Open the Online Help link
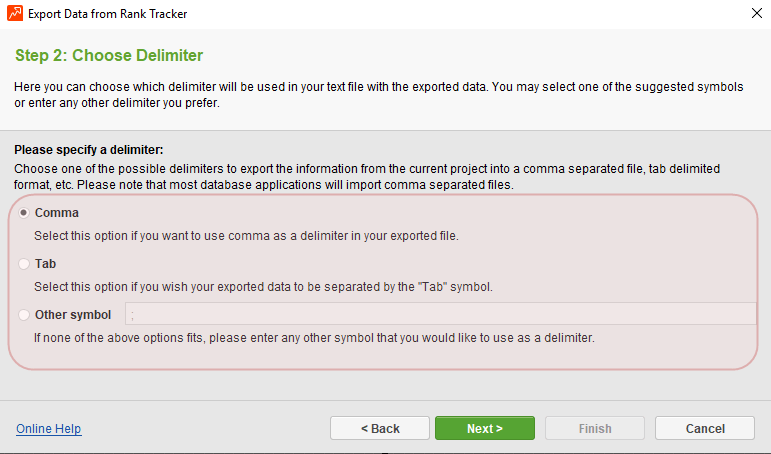Viewport: 771px width, 454px height. (49, 429)
